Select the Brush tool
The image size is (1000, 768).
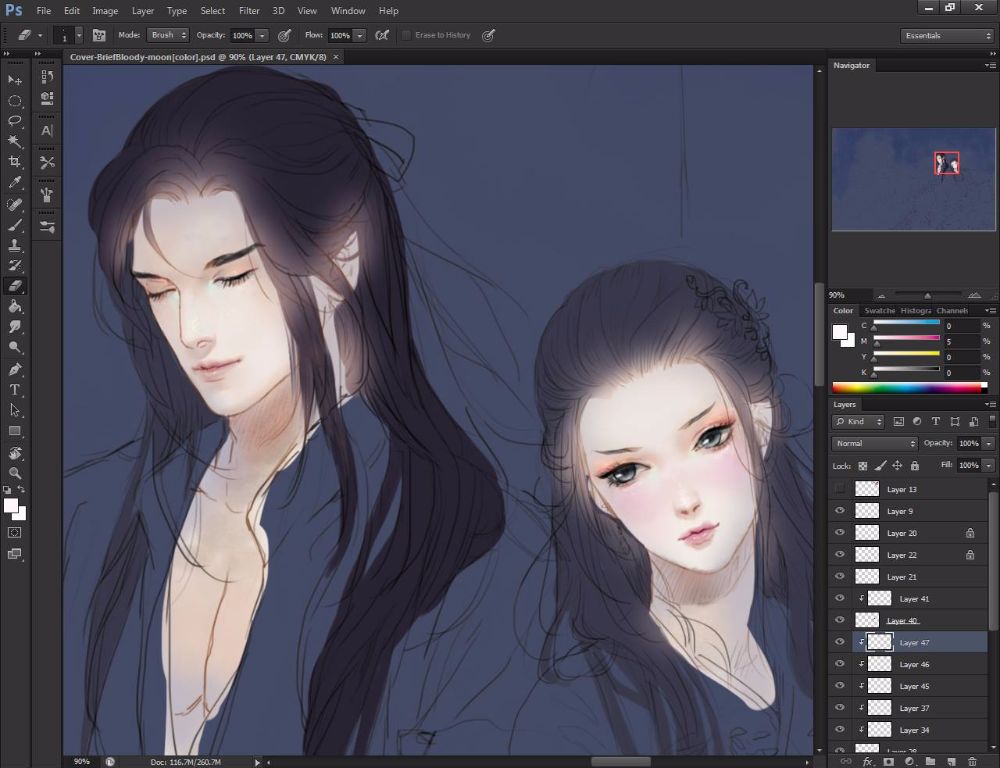[15, 225]
